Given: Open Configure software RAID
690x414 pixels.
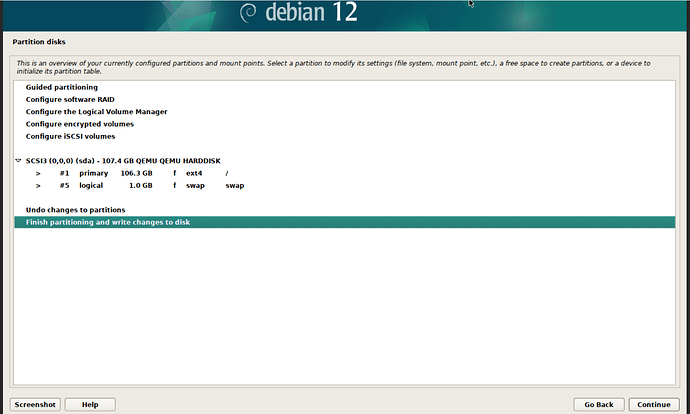Looking at the screenshot, I should (70, 99).
